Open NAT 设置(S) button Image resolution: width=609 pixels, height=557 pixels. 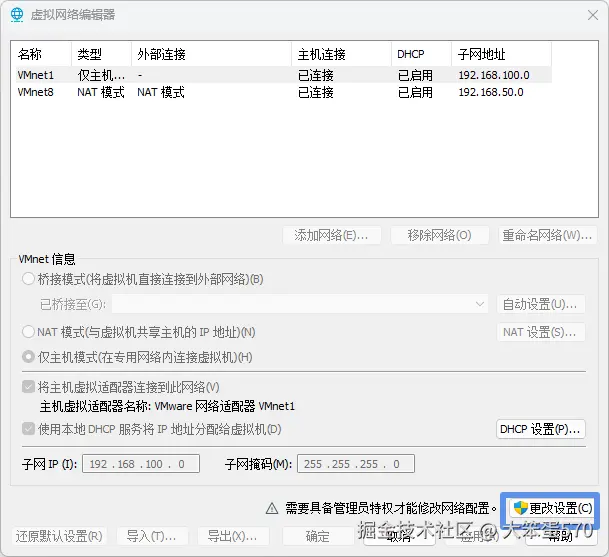(x=541, y=332)
